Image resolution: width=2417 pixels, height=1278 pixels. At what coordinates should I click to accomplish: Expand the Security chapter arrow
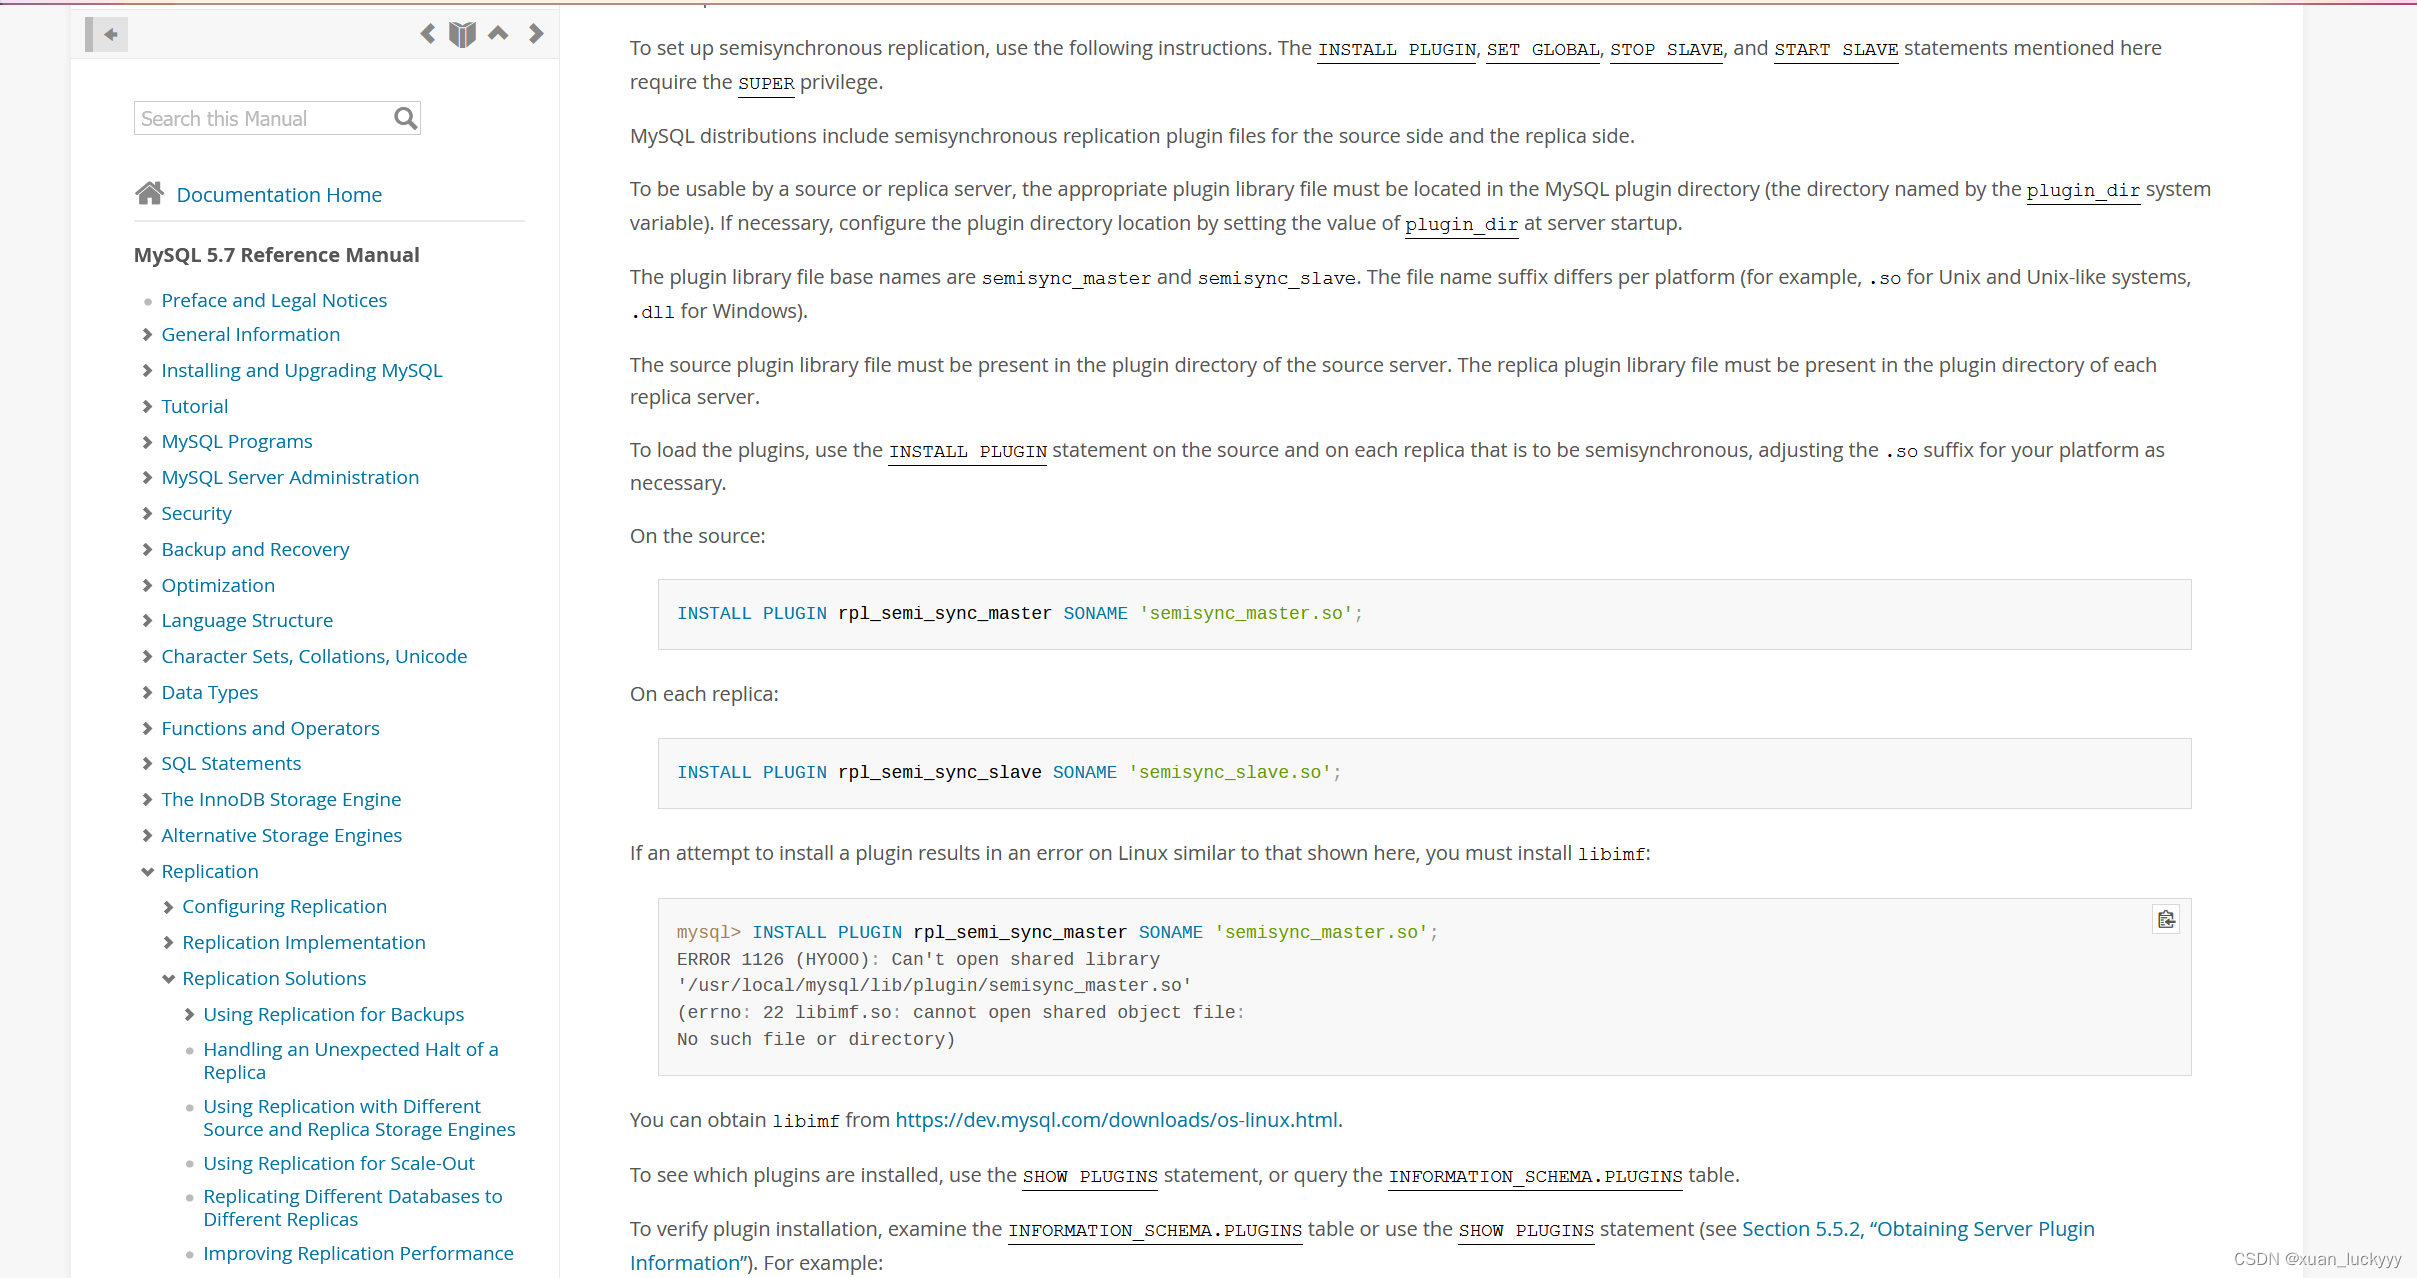click(x=147, y=513)
